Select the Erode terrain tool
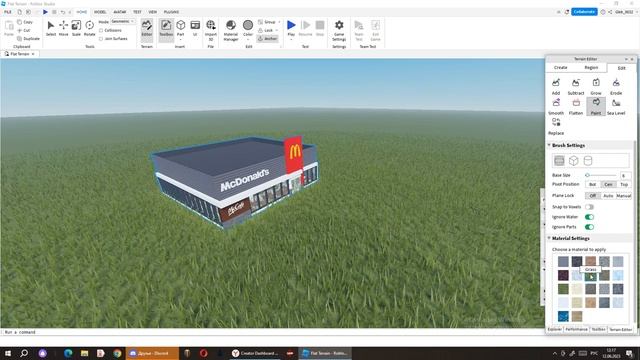 (616, 87)
